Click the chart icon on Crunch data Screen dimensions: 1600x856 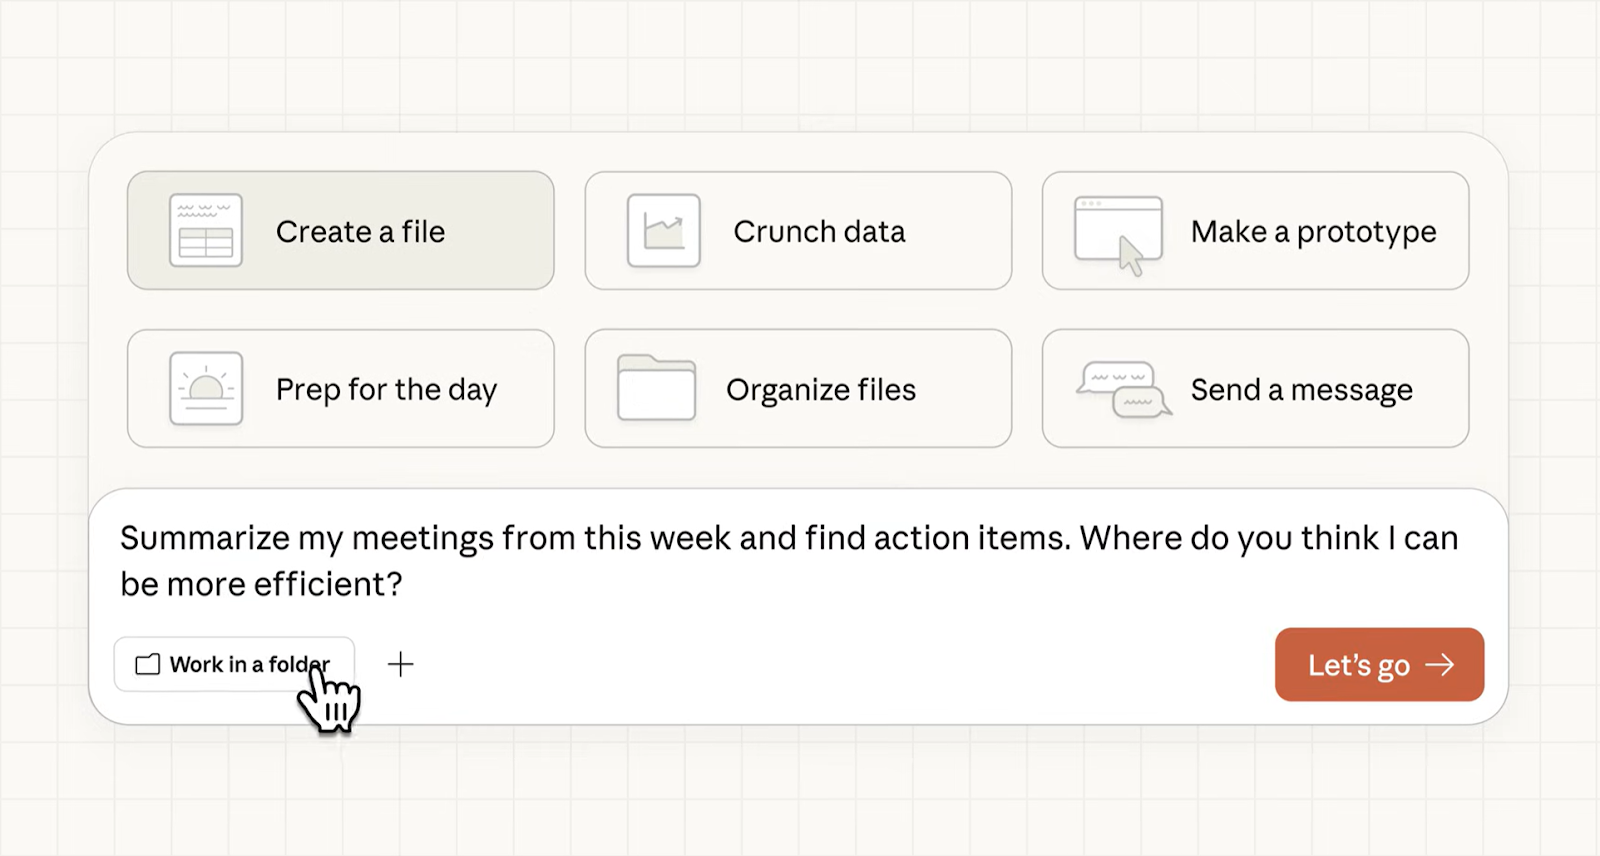[663, 231]
